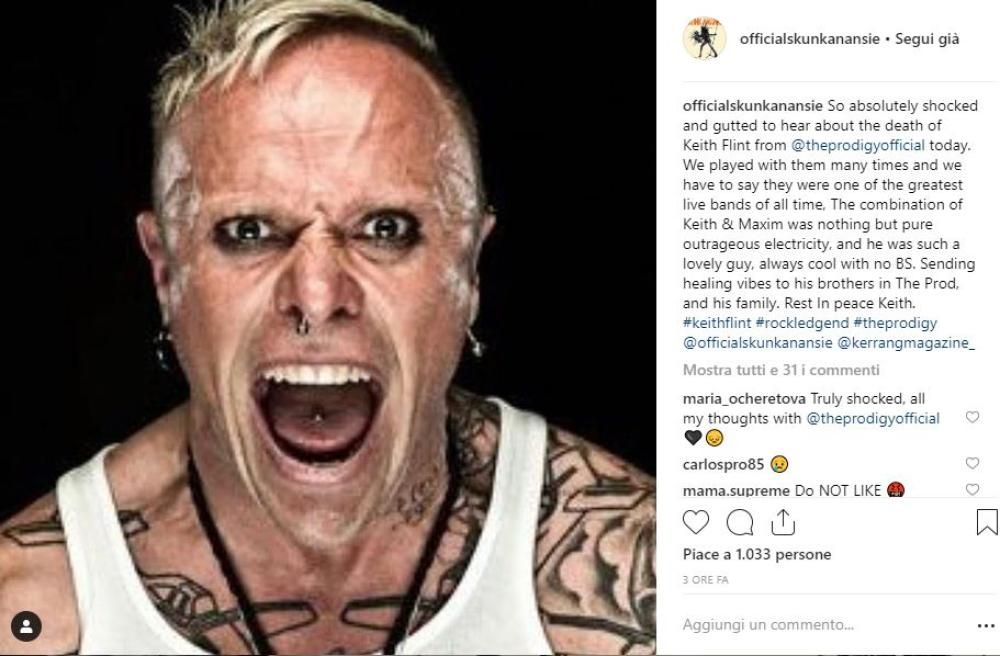Share the post using the share icon
Image resolution: width=1000 pixels, height=656 pixels.
[x=783, y=522]
